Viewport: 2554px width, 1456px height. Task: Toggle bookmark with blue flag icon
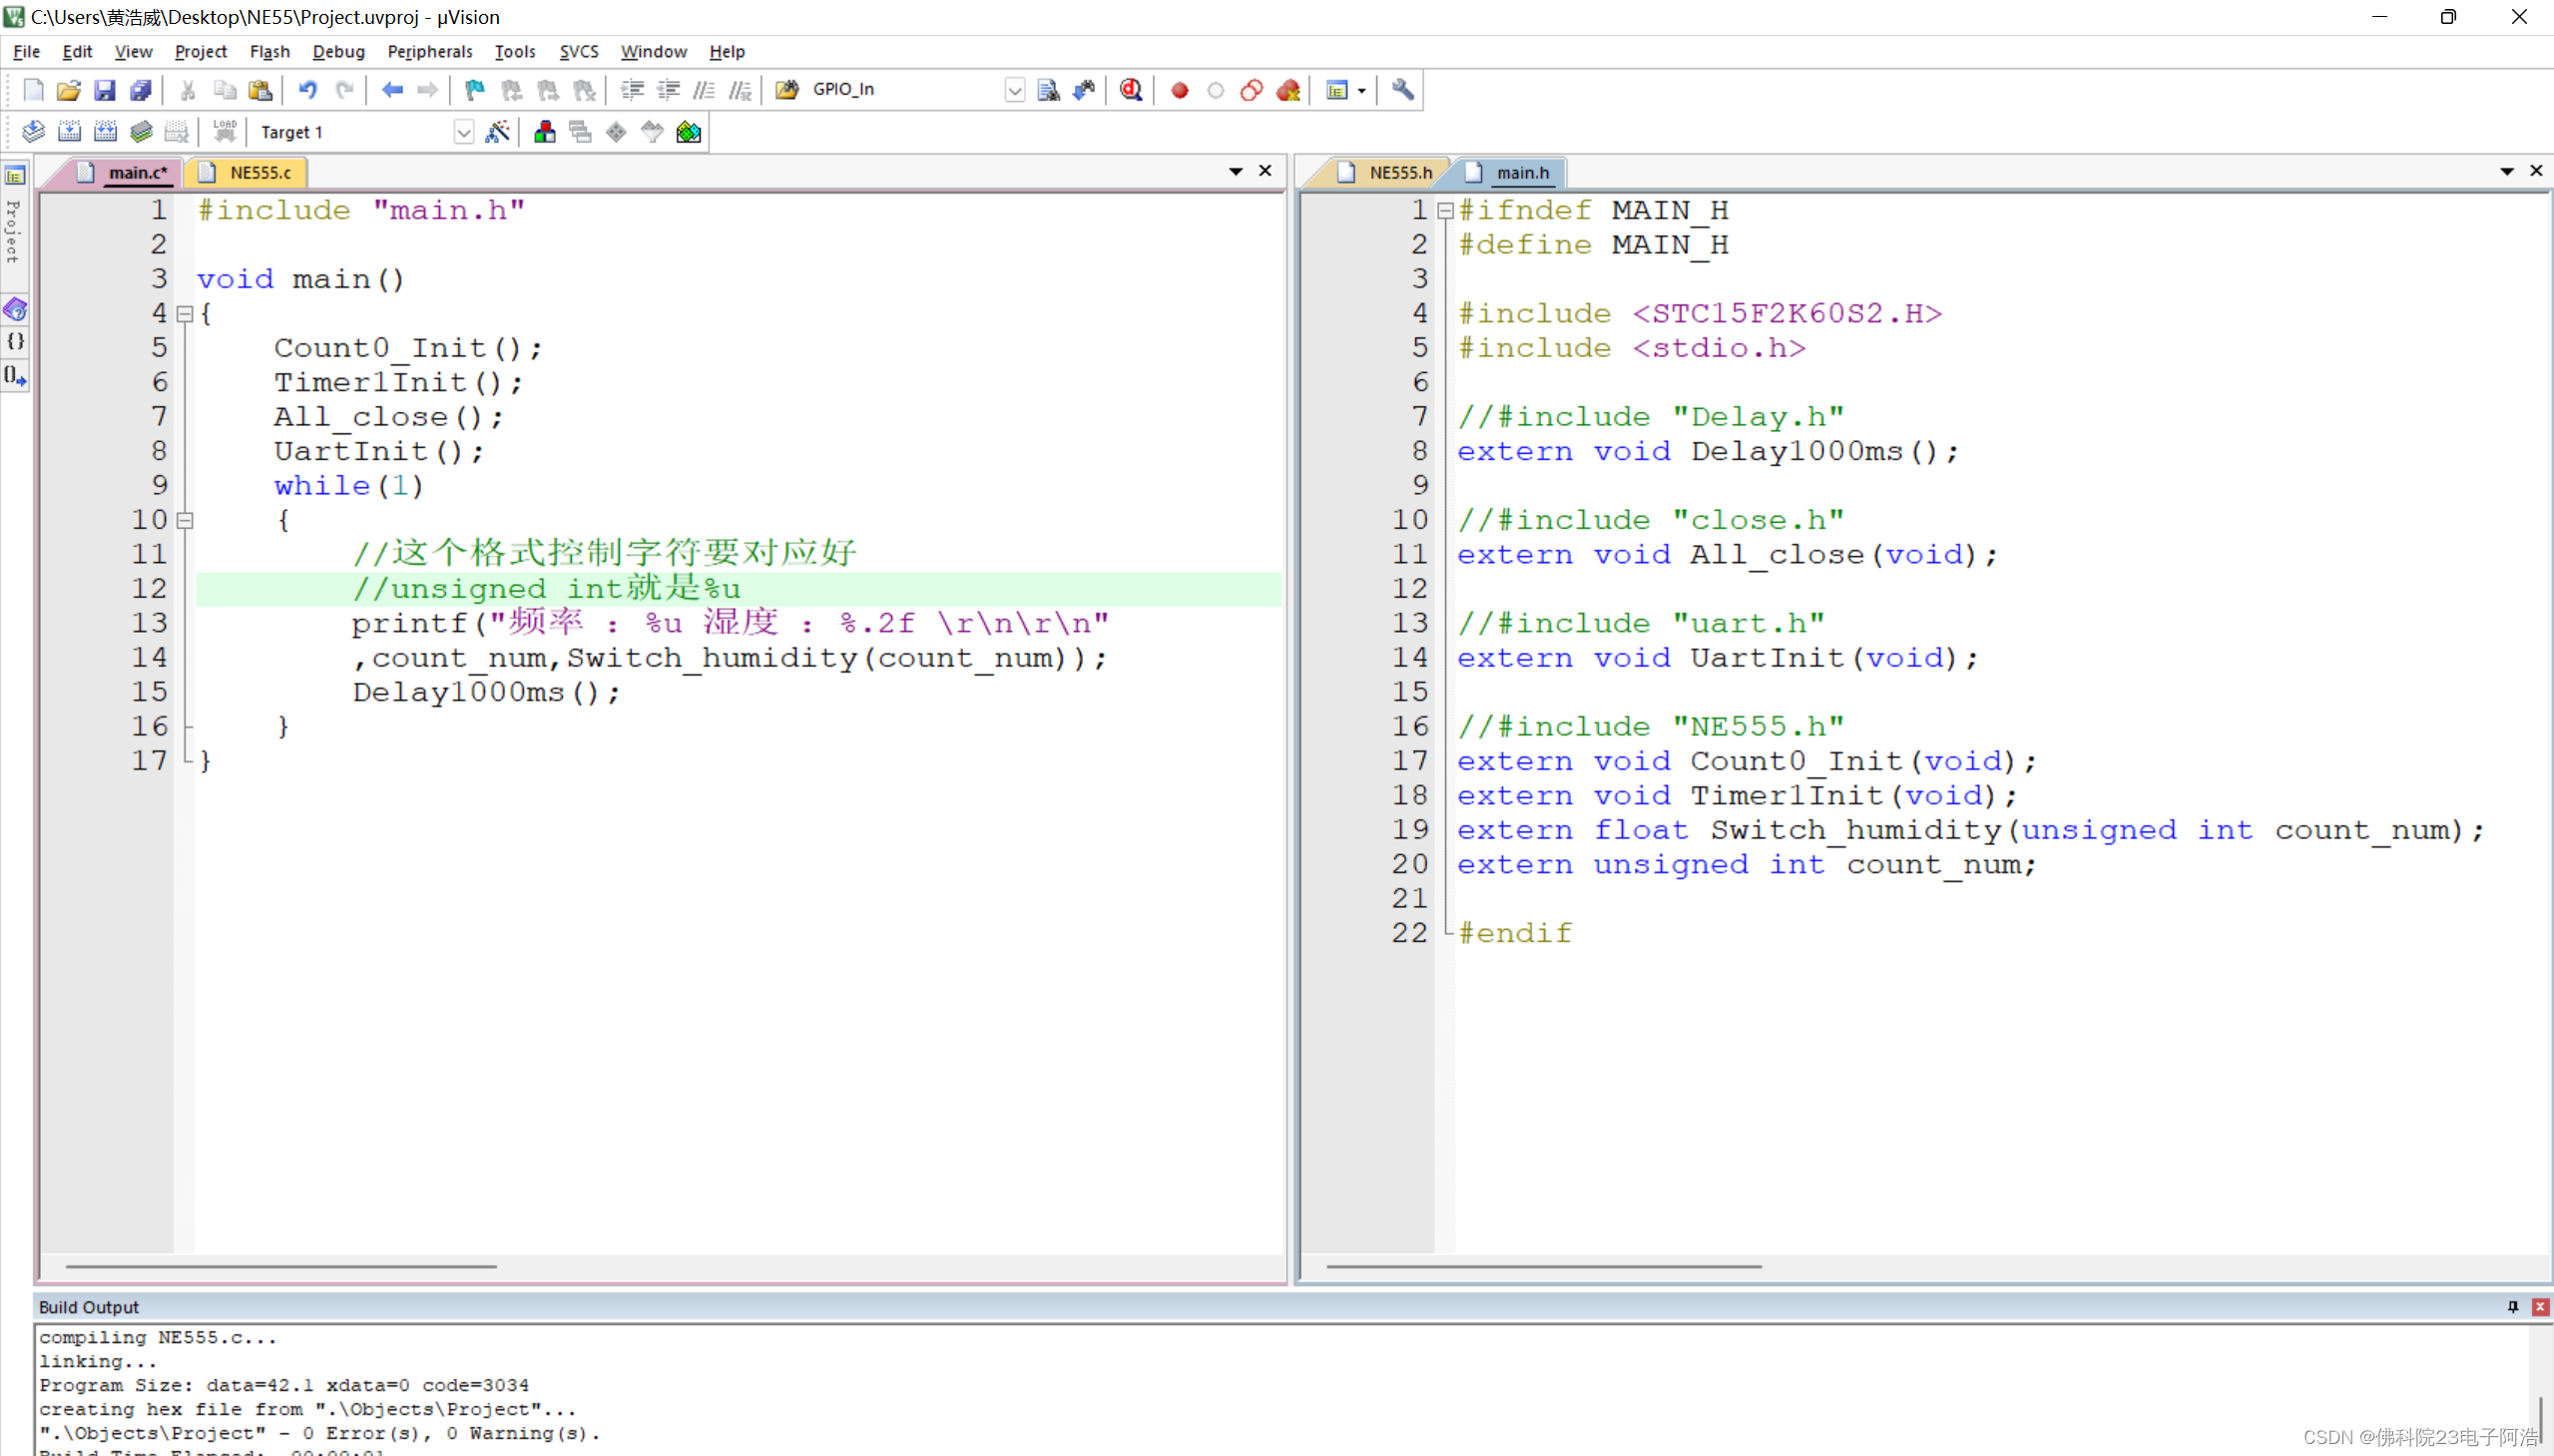tap(475, 90)
